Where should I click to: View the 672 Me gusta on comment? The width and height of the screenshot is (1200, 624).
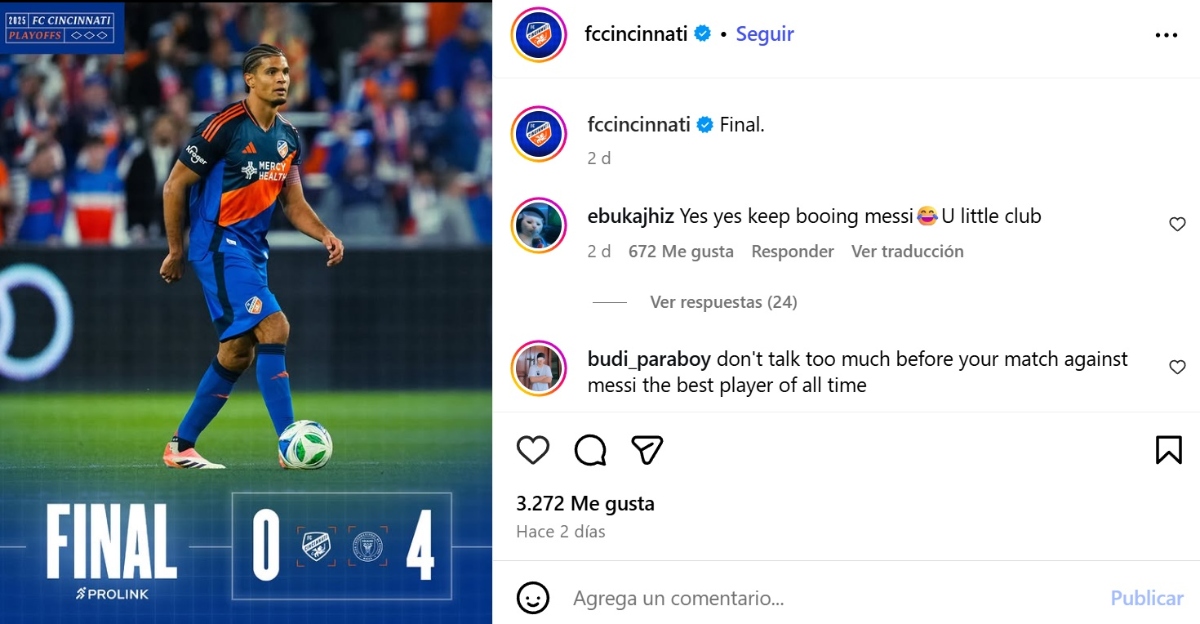click(681, 252)
